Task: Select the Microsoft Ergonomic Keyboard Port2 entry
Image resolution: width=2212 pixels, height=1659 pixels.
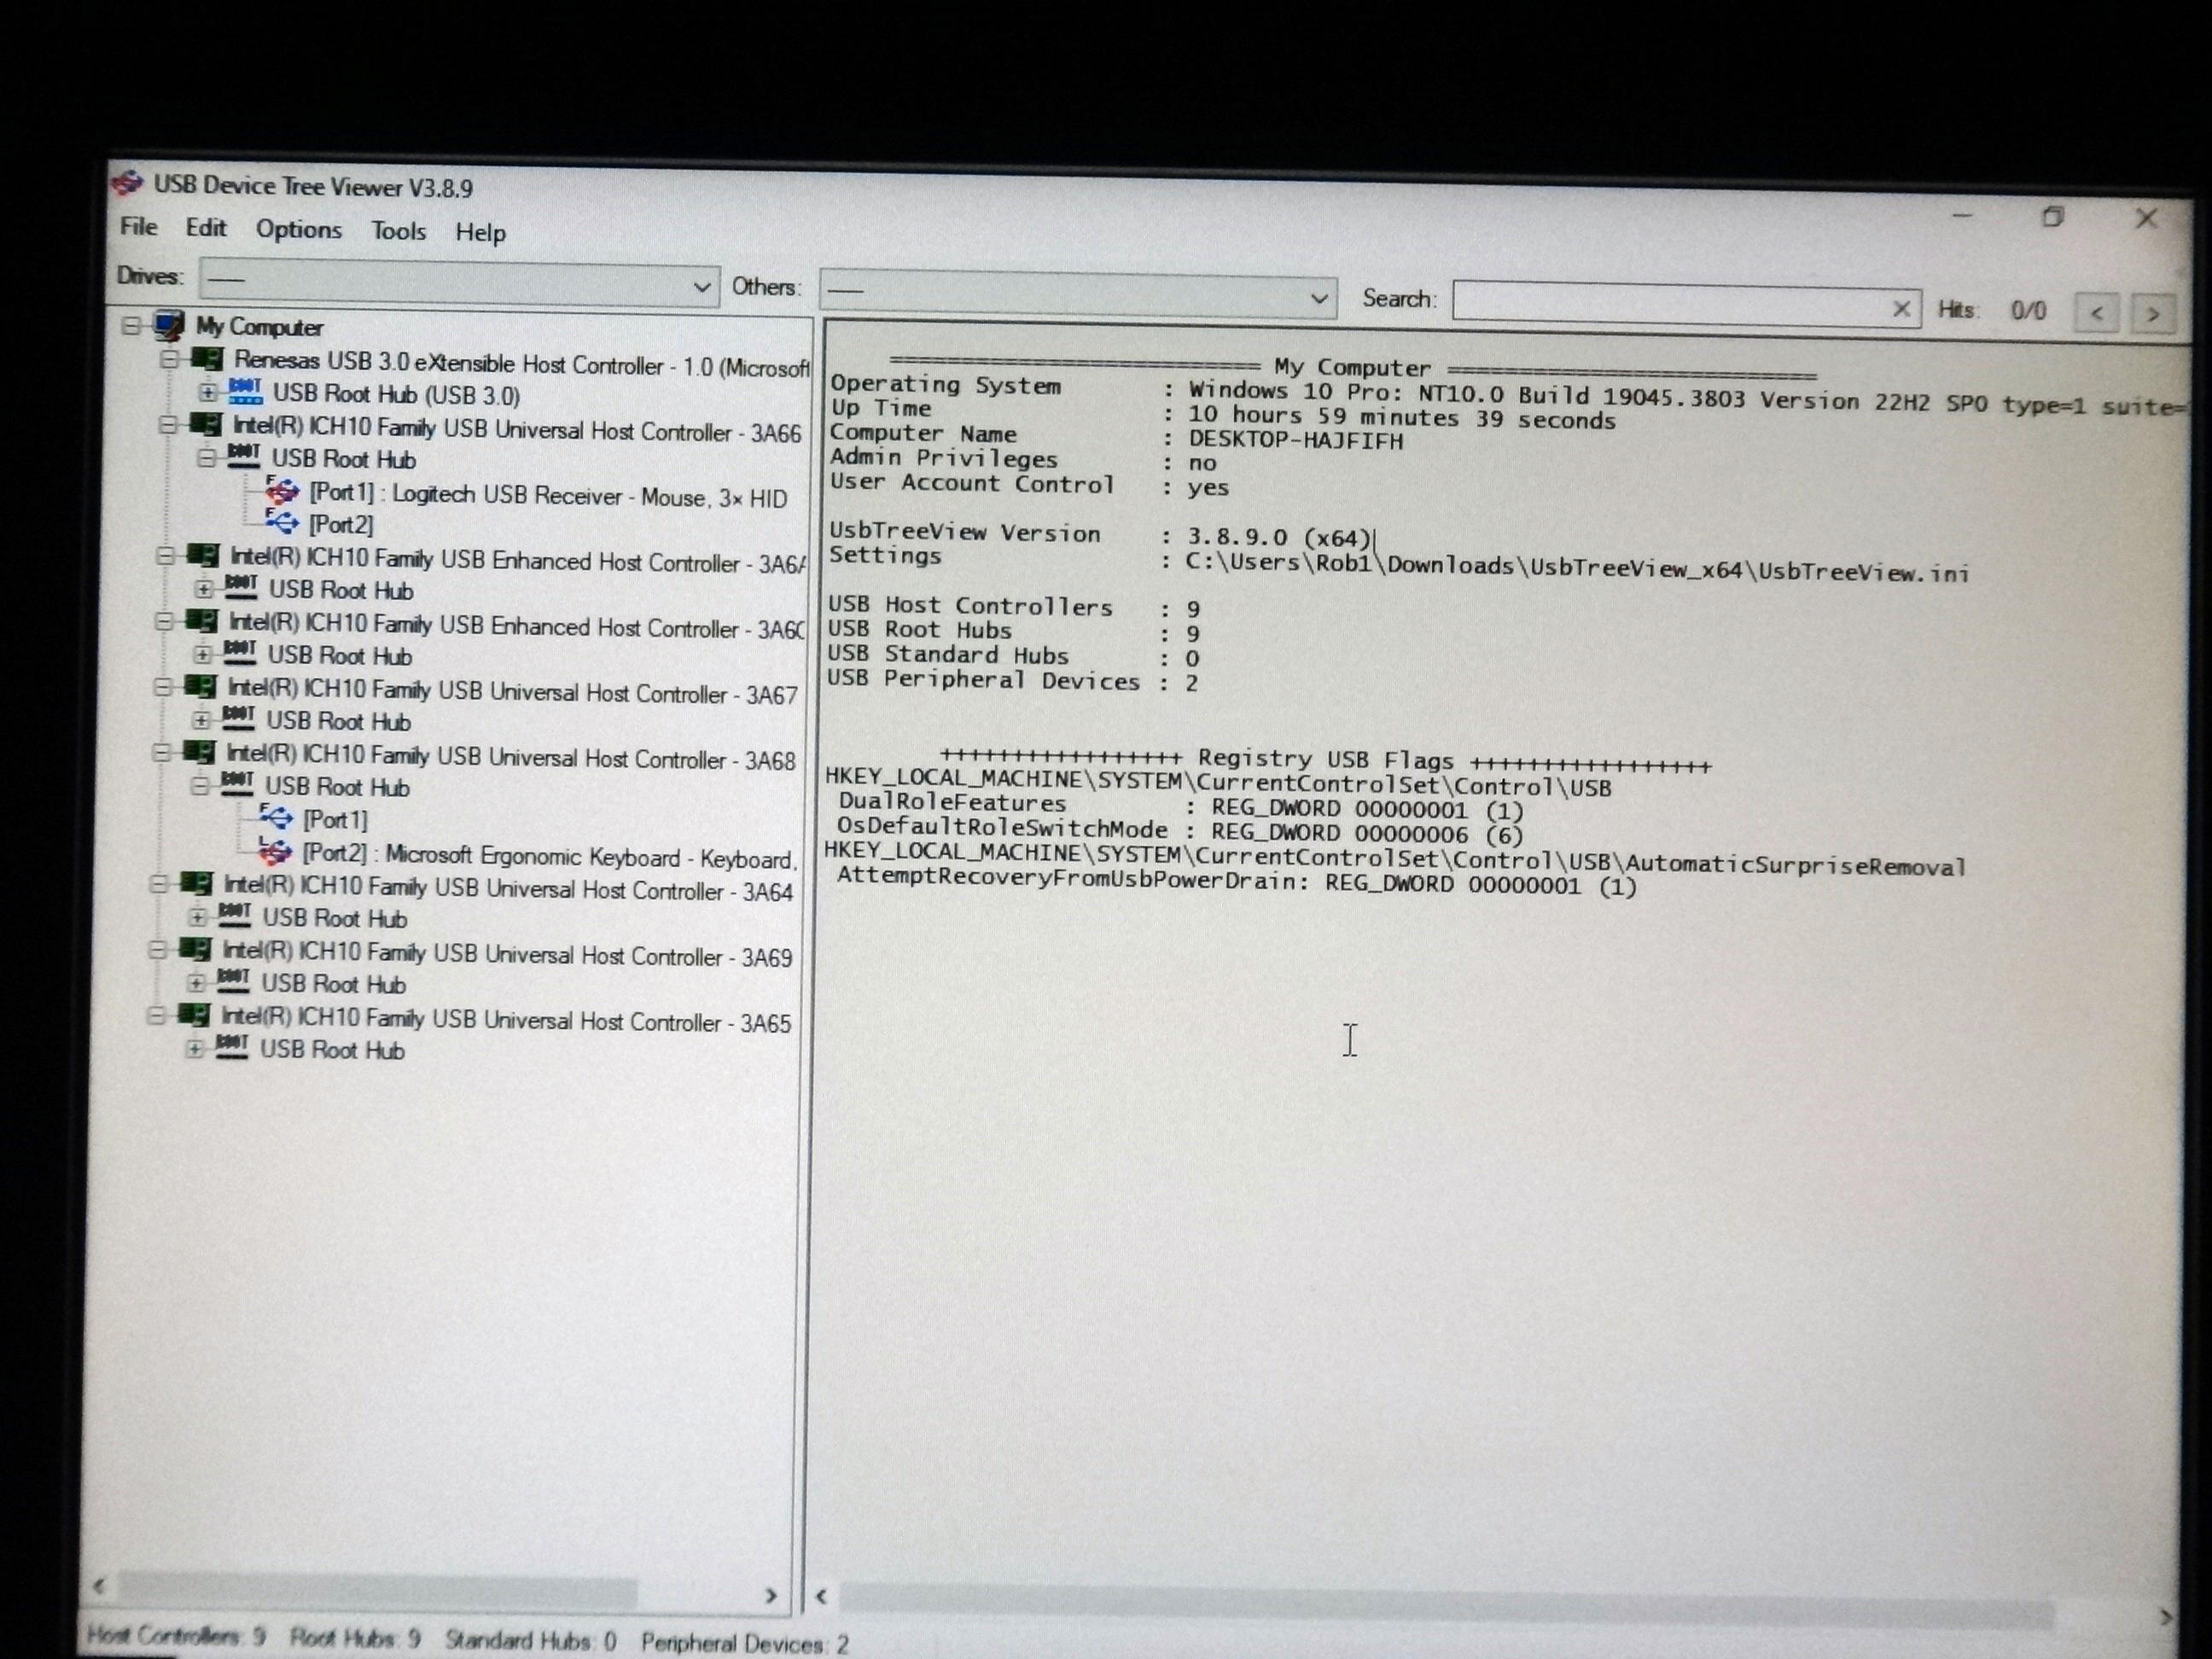Action: click(550, 856)
